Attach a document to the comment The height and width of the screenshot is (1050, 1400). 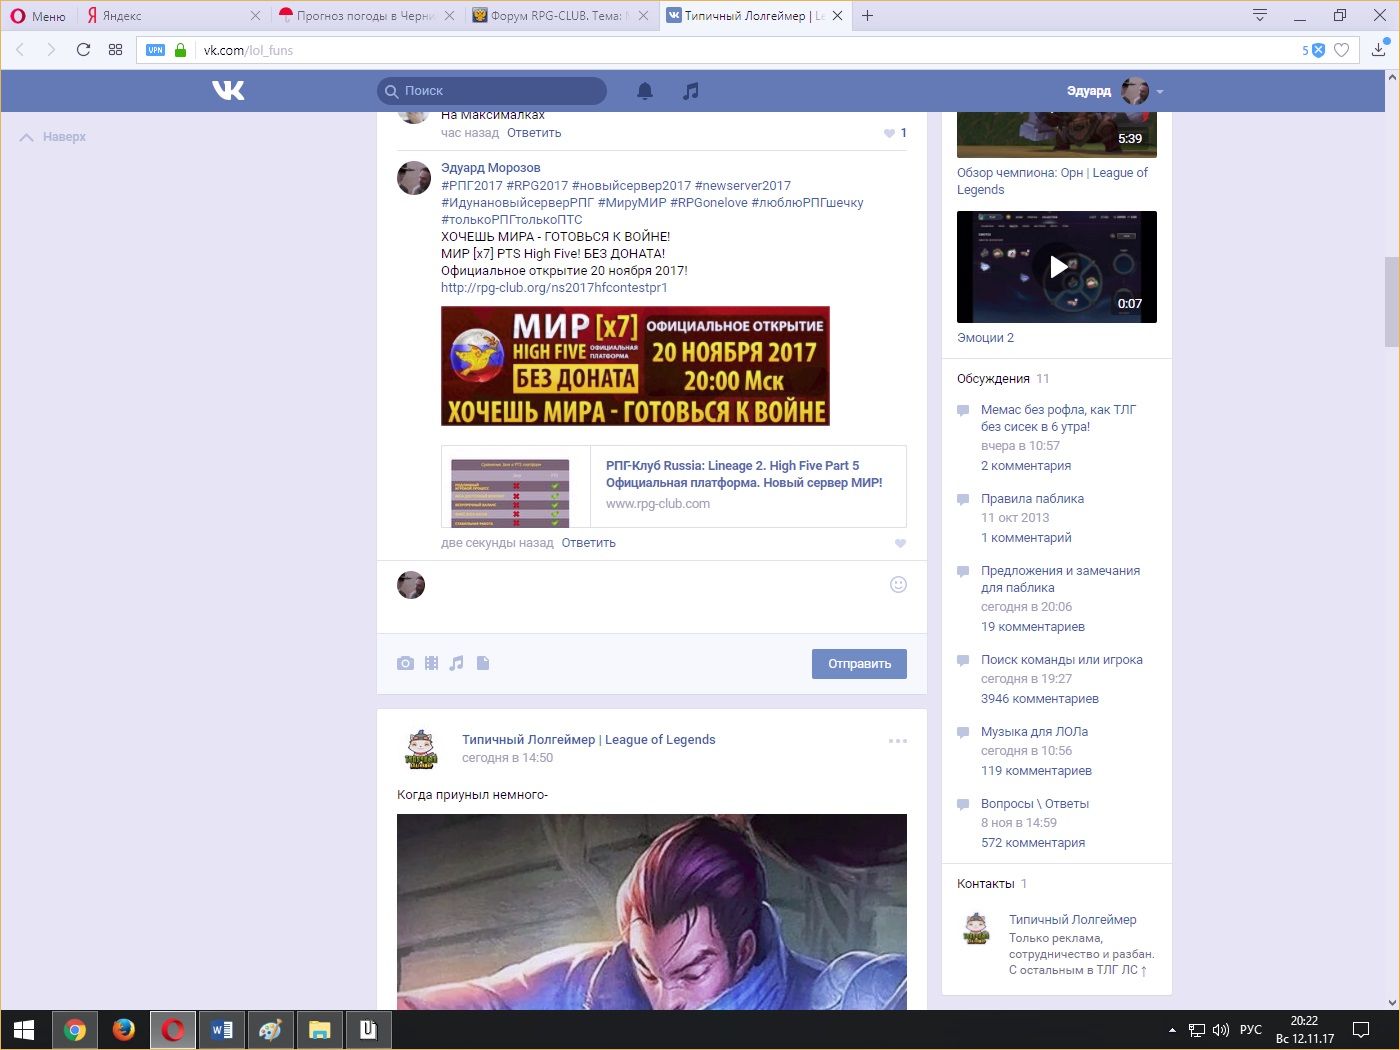[x=483, y=663]
